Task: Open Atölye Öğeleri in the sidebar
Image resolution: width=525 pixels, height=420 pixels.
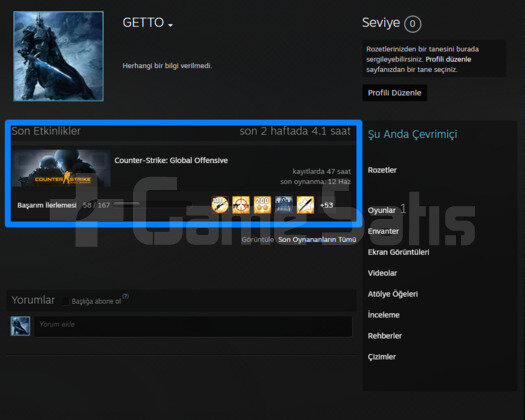Action: tap(393, 294)
